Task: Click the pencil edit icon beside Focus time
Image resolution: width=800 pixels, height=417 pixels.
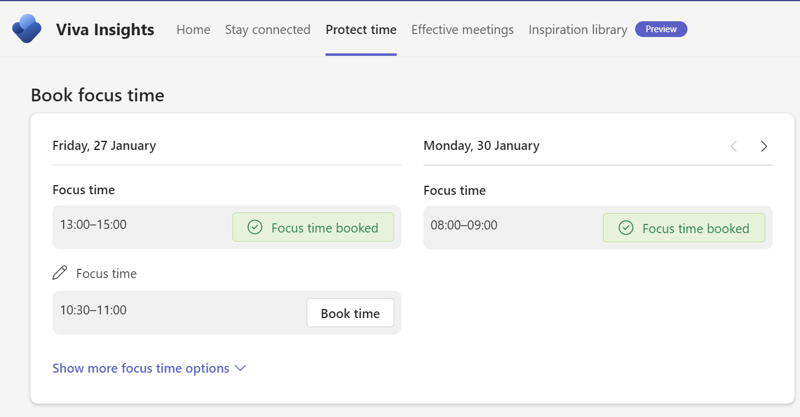Action: [60, 273]
